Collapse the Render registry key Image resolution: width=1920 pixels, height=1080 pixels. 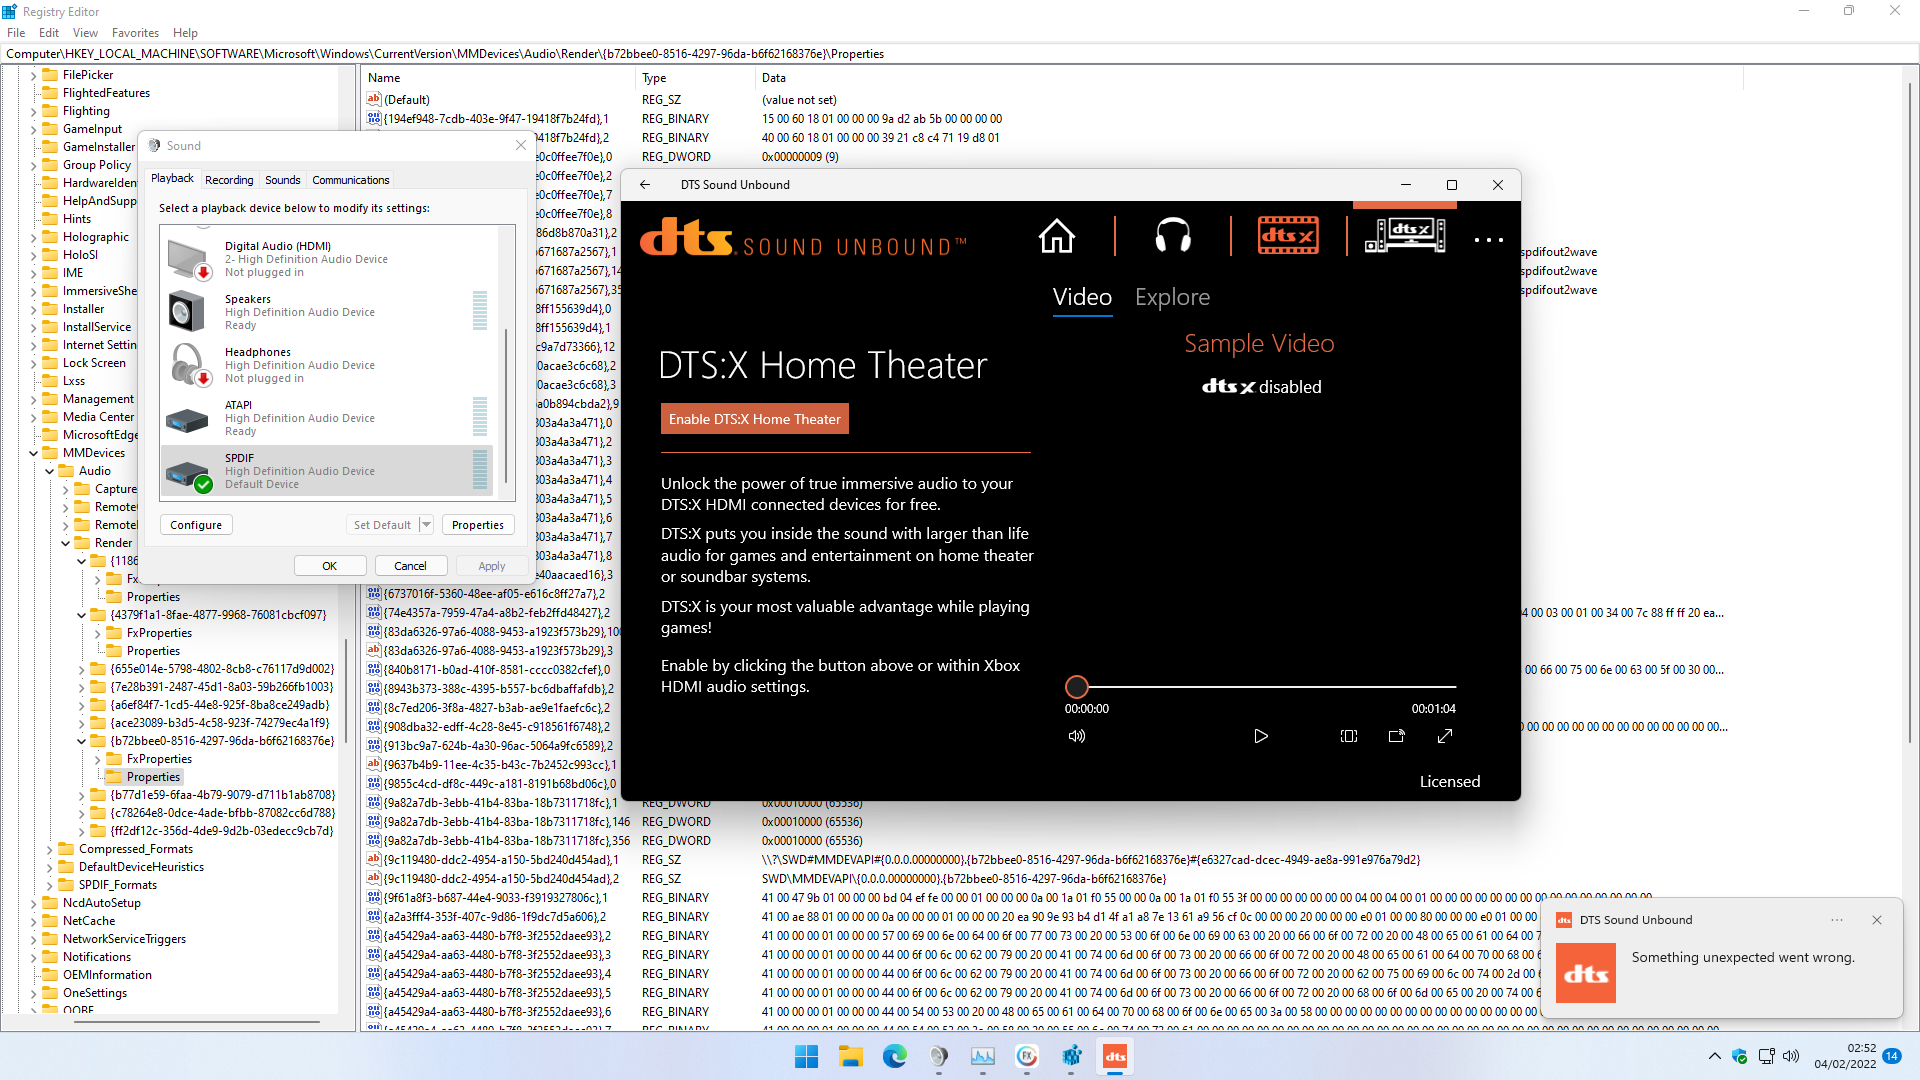(65, 543)
